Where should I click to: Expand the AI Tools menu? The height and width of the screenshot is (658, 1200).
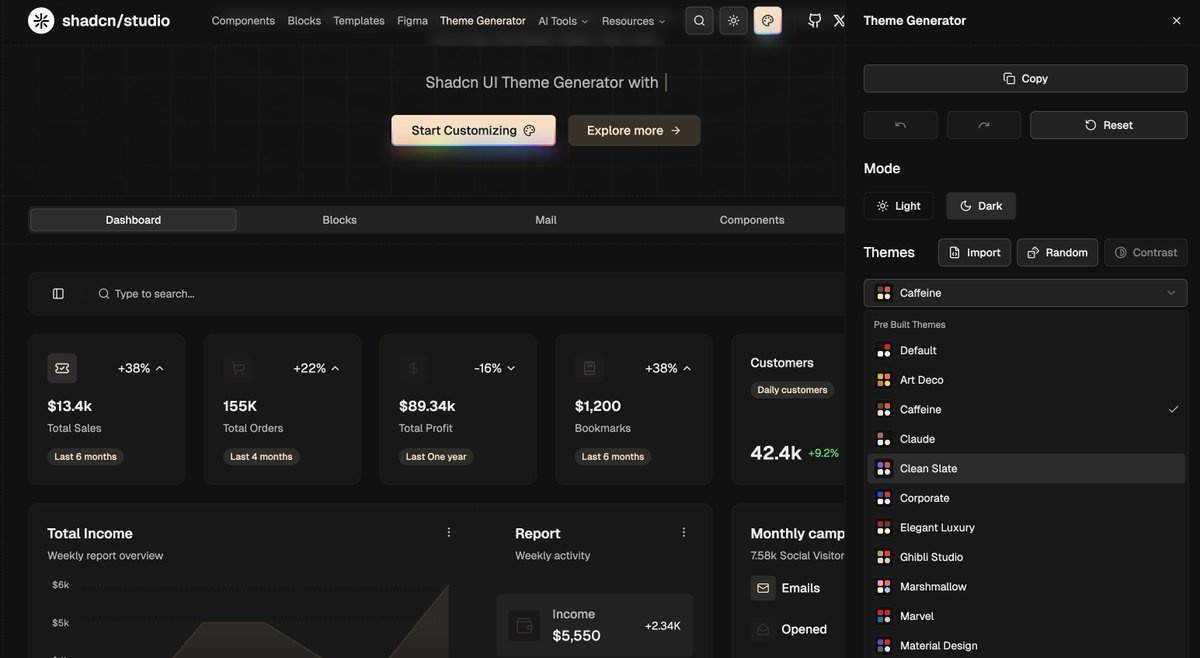point(563,20)
